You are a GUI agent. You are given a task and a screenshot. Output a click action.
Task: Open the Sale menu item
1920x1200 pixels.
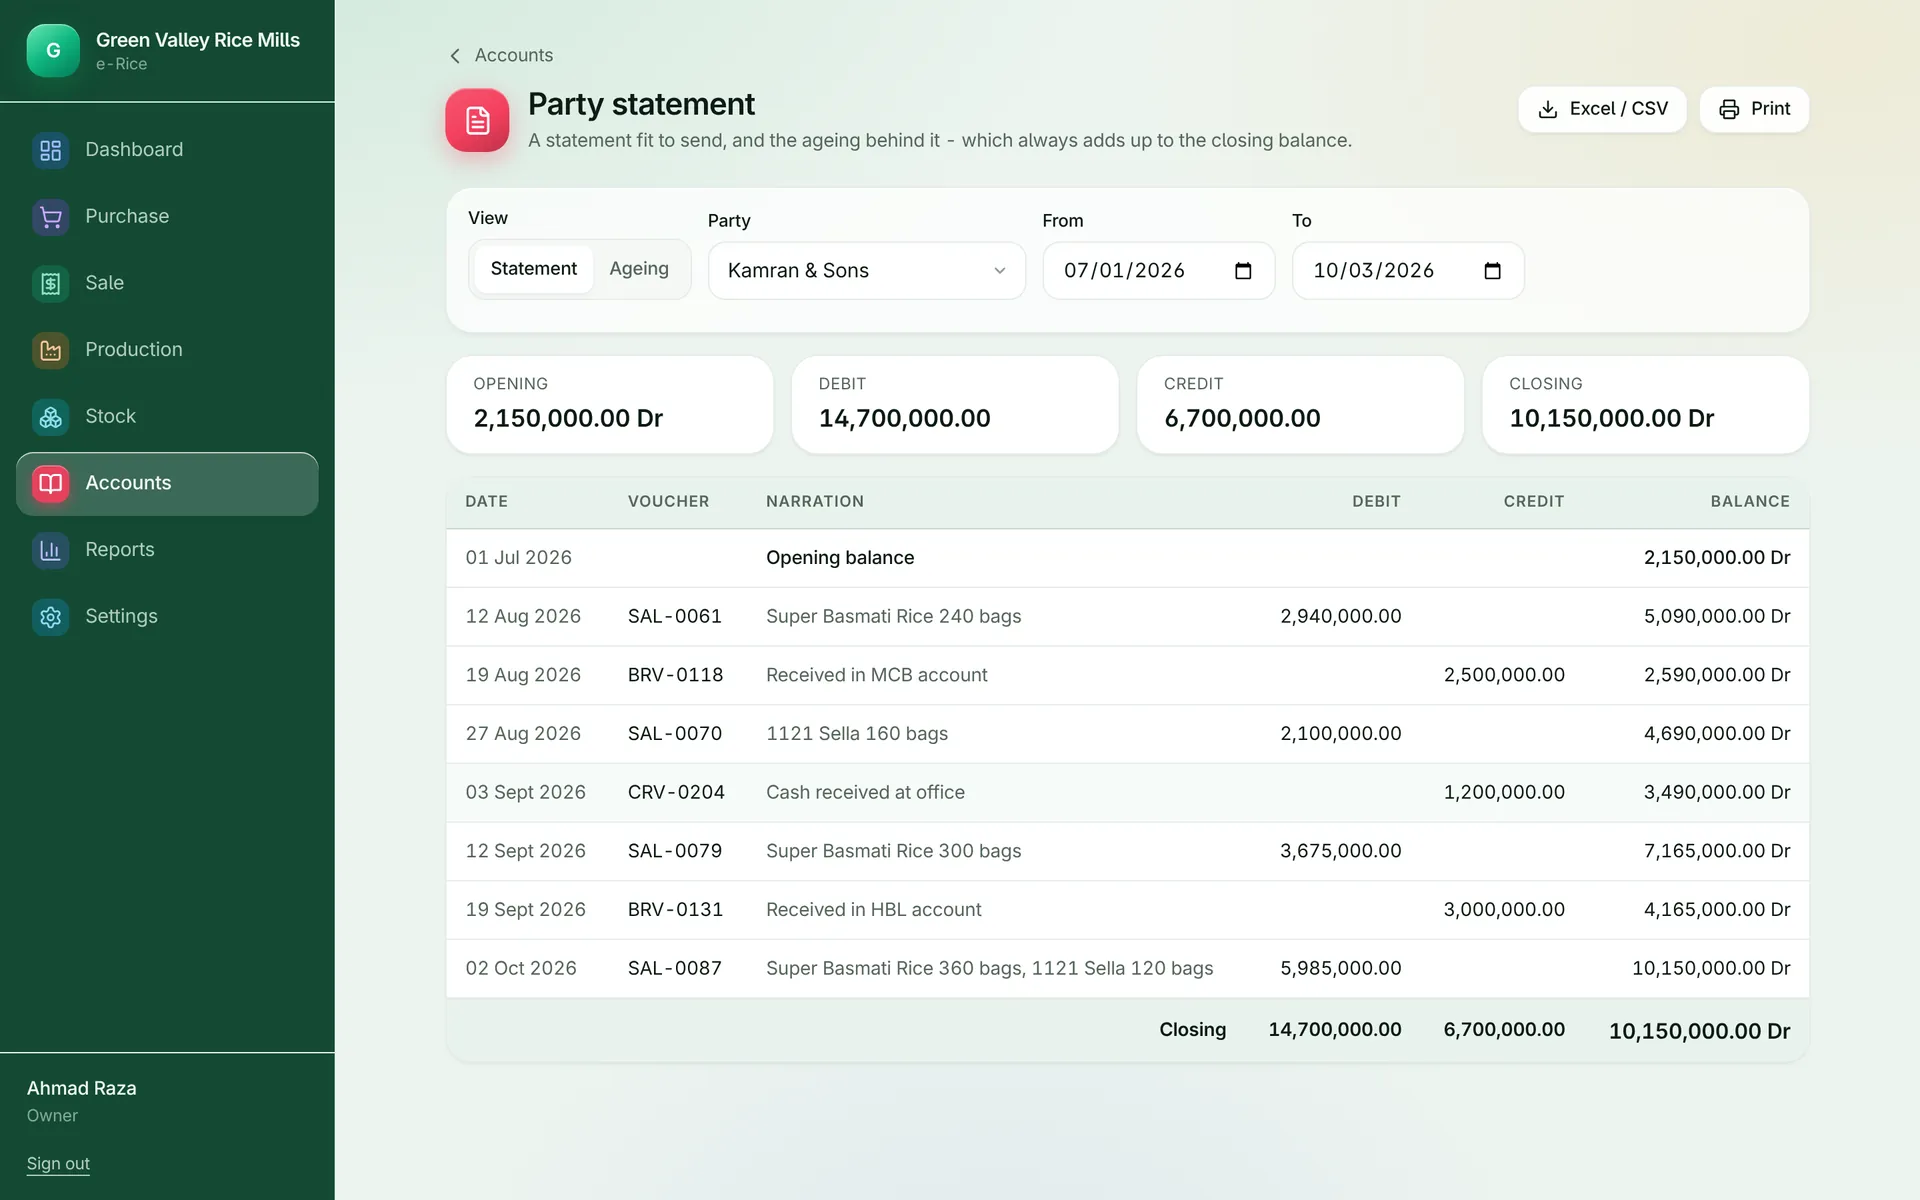pos(167,283)
